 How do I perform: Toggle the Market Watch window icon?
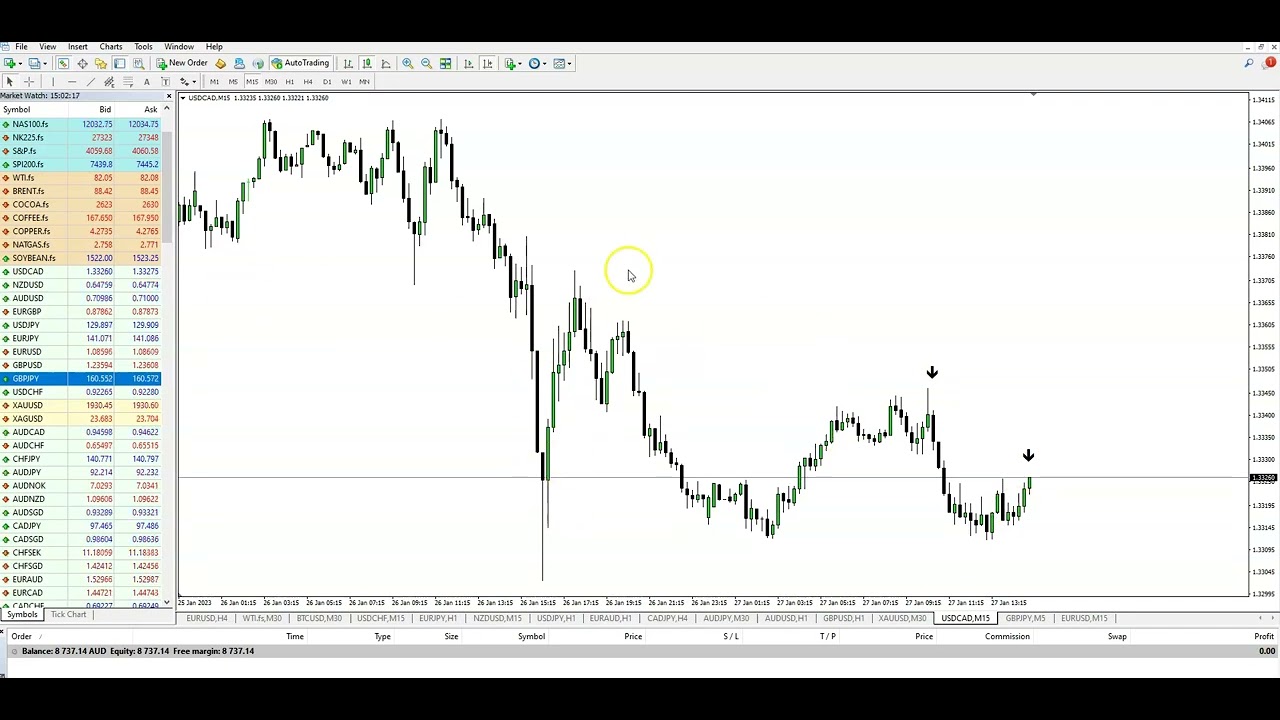coord(63,63)
